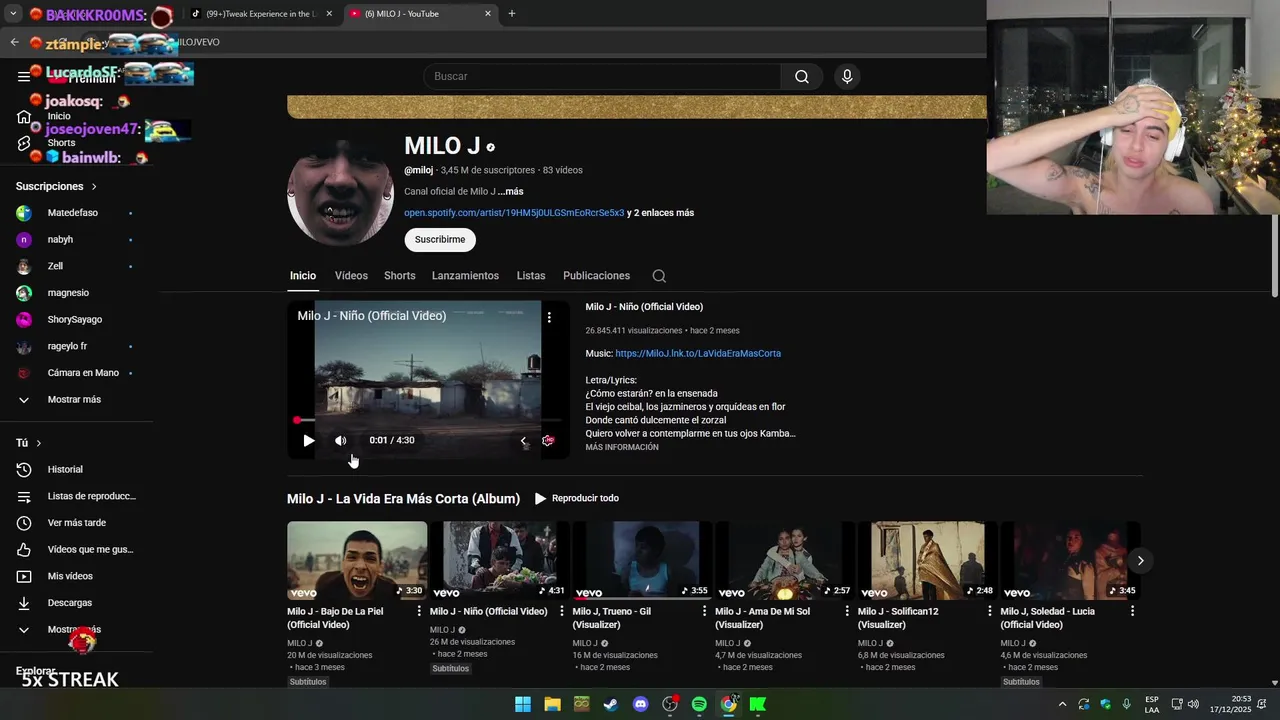Expand 'y 2 enlaces más' channel links
The width and height of the screenshot is (1280, 720).
coord(660,213)
